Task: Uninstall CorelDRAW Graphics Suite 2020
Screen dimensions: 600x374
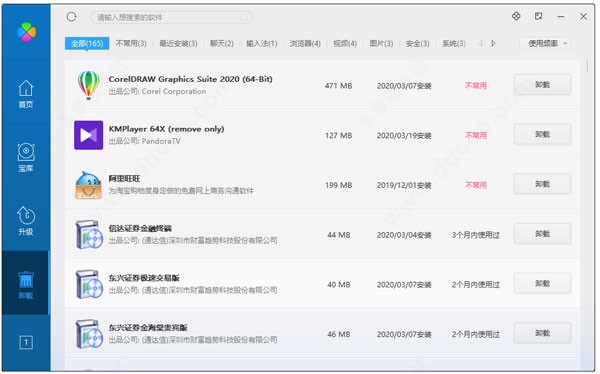Action: tap(542, 85)
